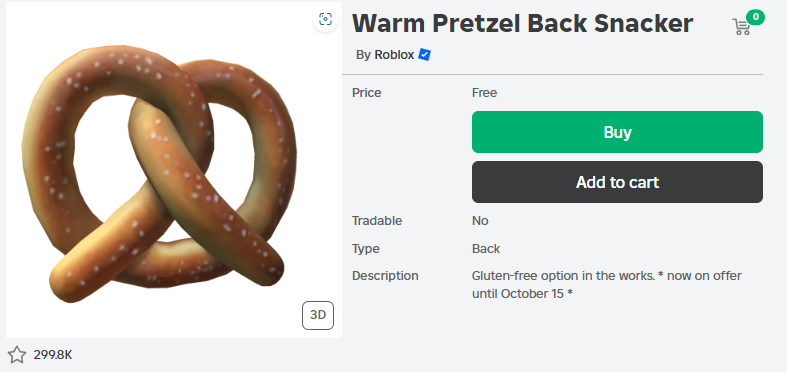Toggle the 3D view button
This screenshot has width=787, height=372.
(318, 315)
